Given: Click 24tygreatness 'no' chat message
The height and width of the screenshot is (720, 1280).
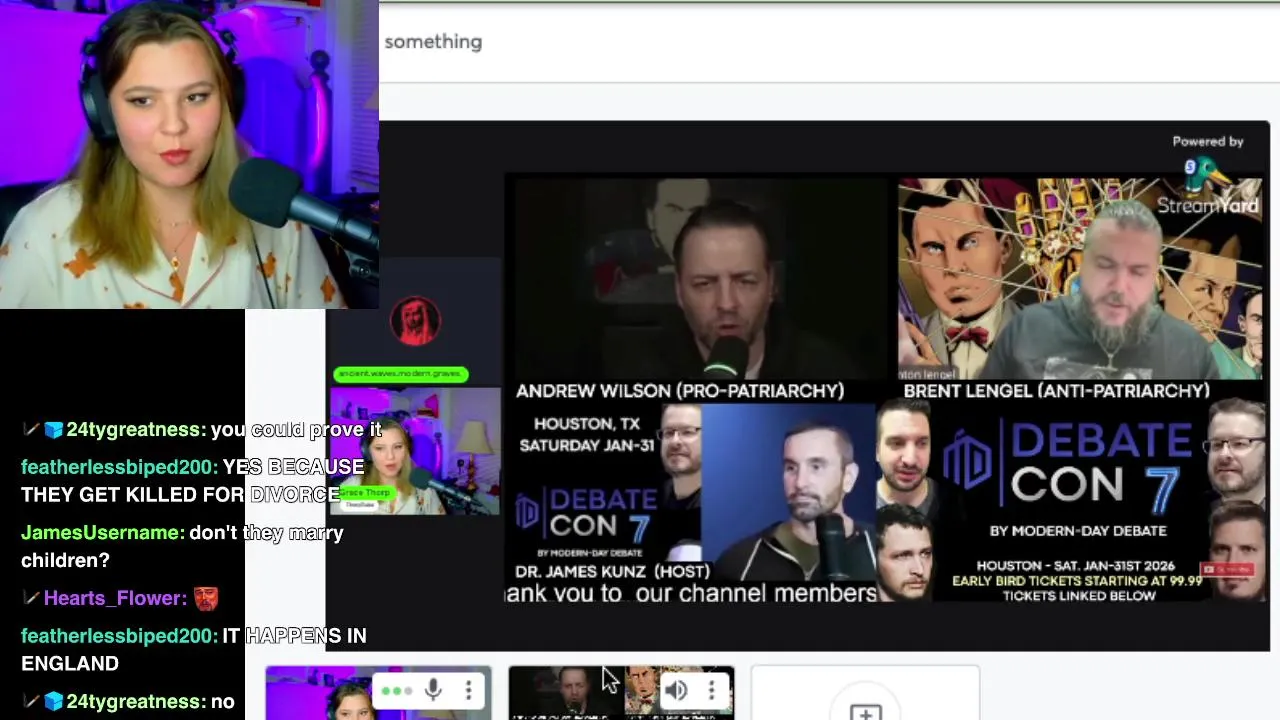Looking at the screenshot, I should pyautogui.click(x=128, y=702).
